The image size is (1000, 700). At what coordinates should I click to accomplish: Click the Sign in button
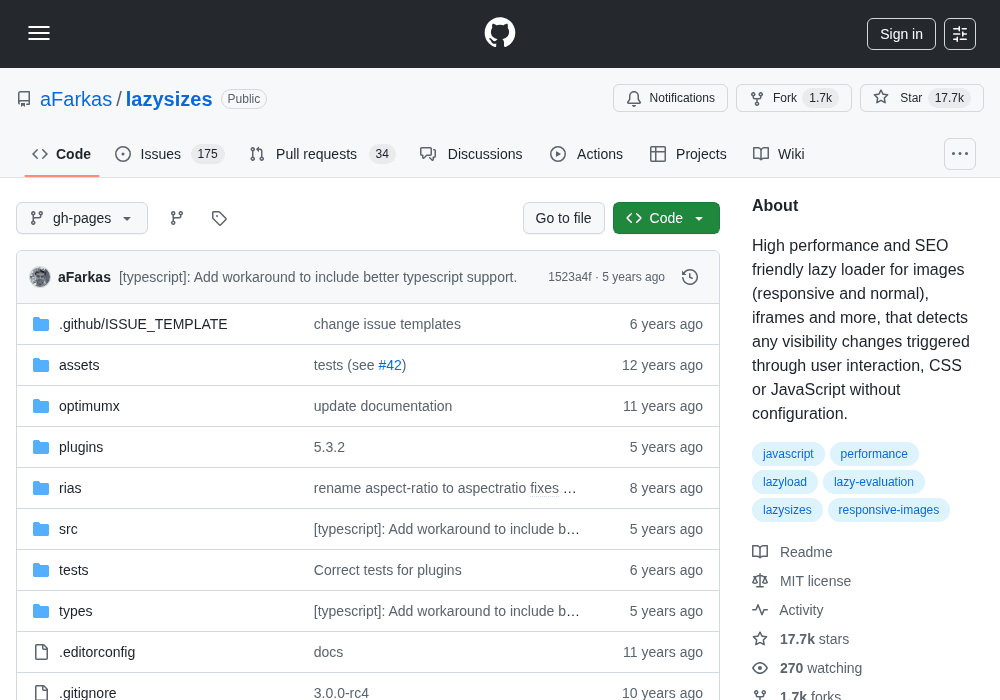(x=901, y=34)
